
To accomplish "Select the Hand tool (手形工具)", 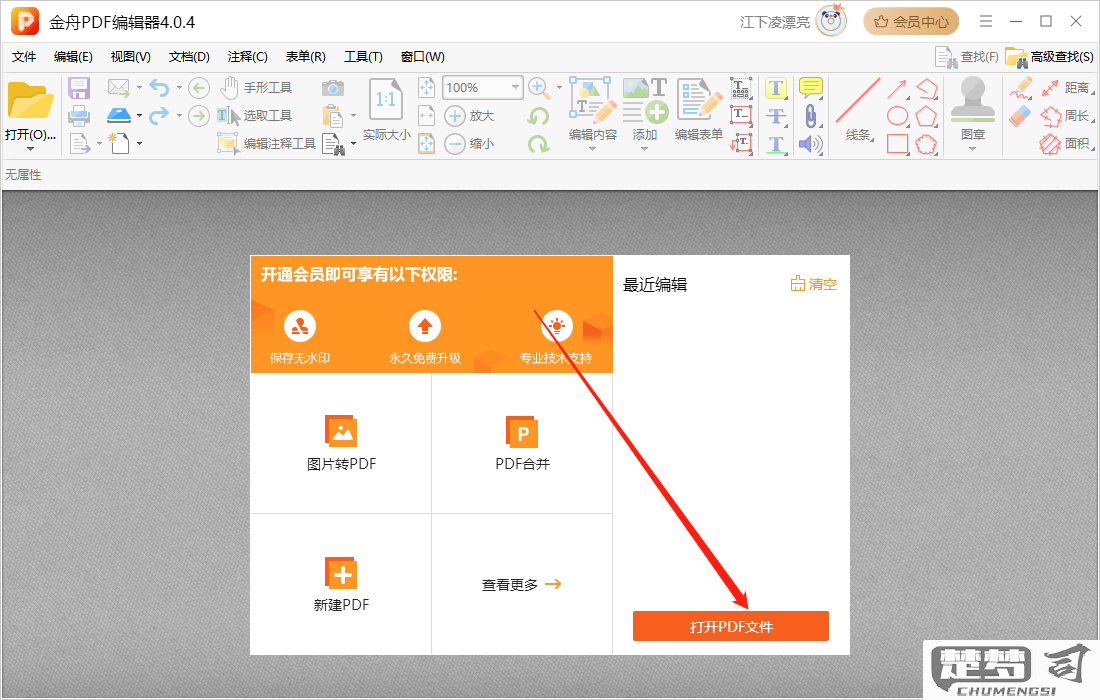I will pos(257,88).
